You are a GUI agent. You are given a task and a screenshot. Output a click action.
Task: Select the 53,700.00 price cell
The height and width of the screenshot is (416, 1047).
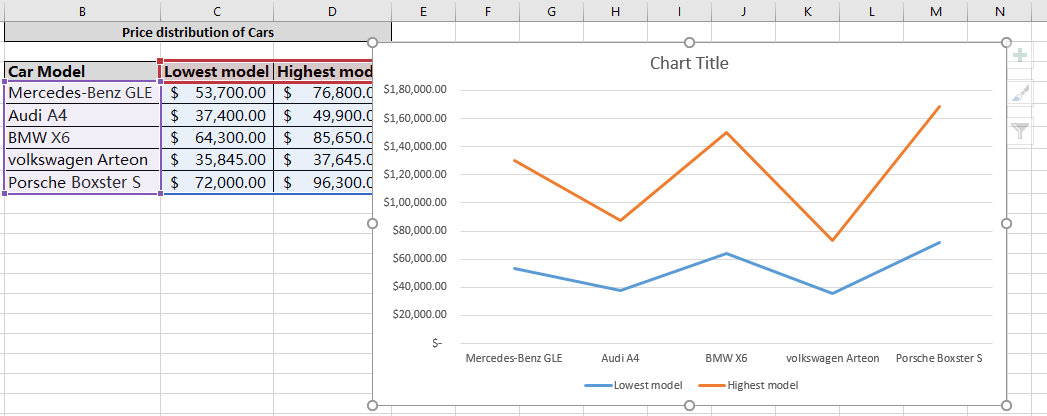pos(217,93)
